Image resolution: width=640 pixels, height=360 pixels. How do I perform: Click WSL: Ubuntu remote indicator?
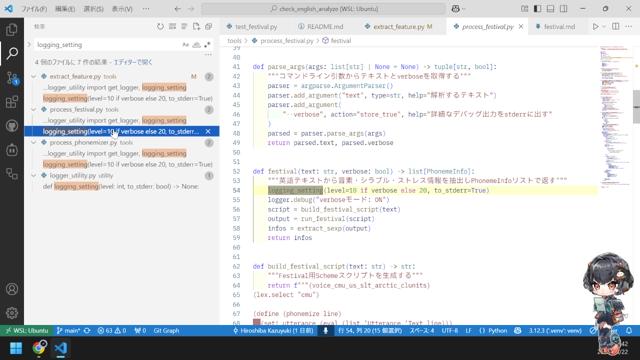point(26,331)
